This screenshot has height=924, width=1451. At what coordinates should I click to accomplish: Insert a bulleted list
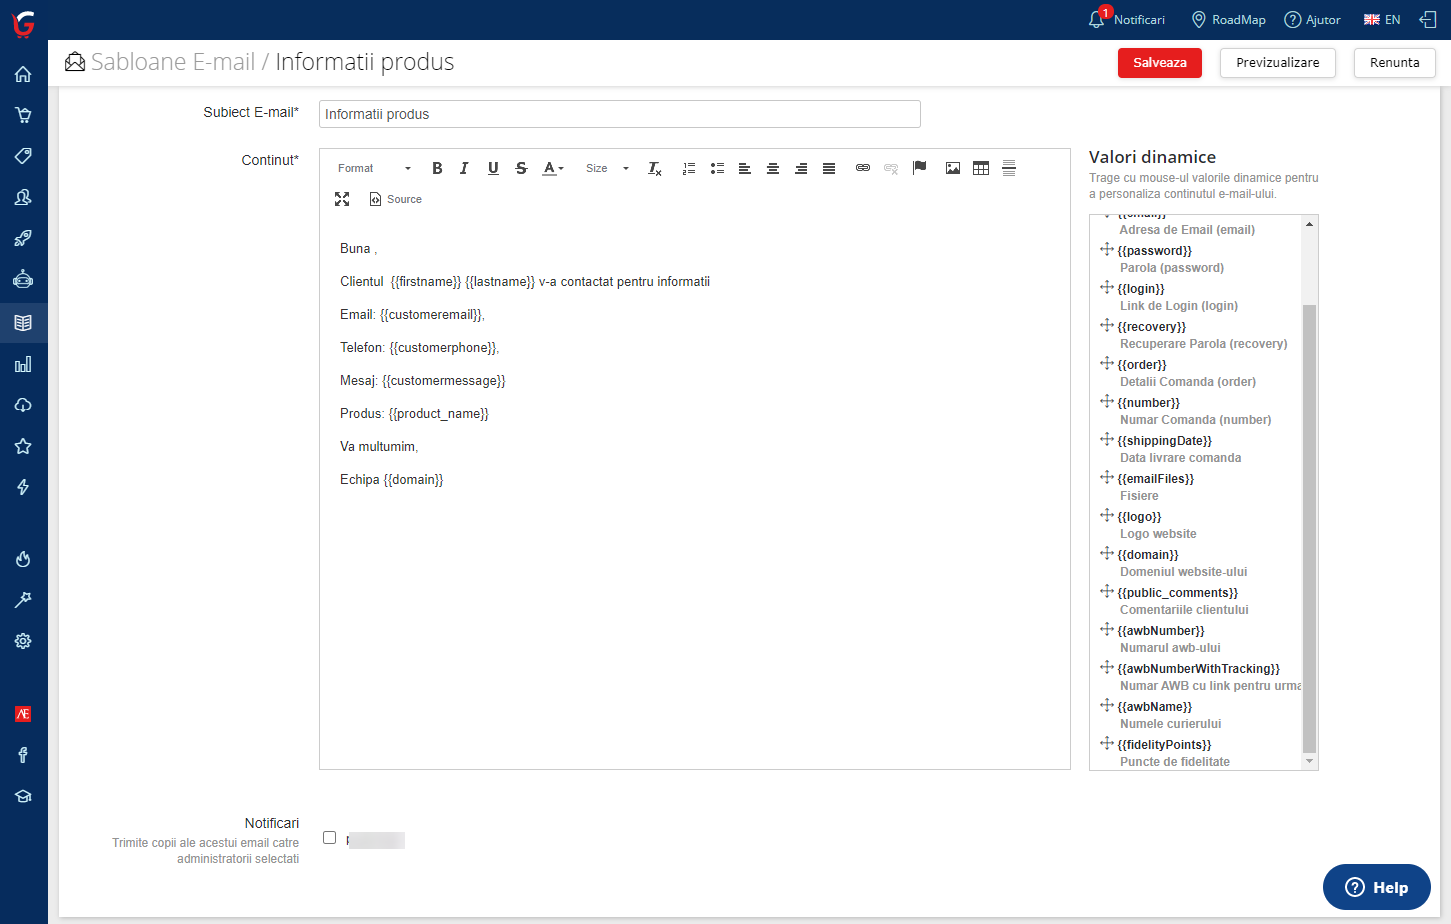[x=717, y=168]
